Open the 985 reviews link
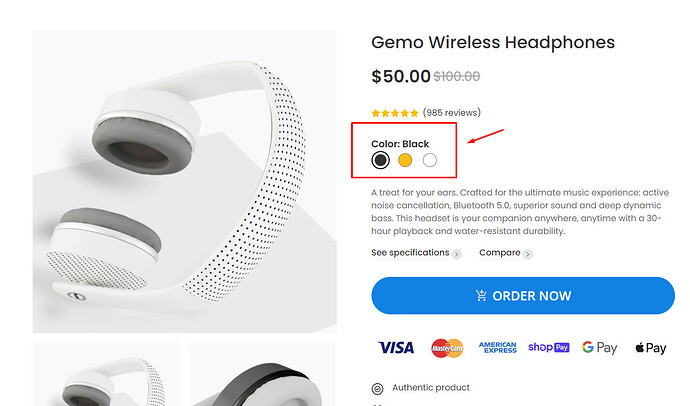The image size is (690, 406). click(451, 113)
